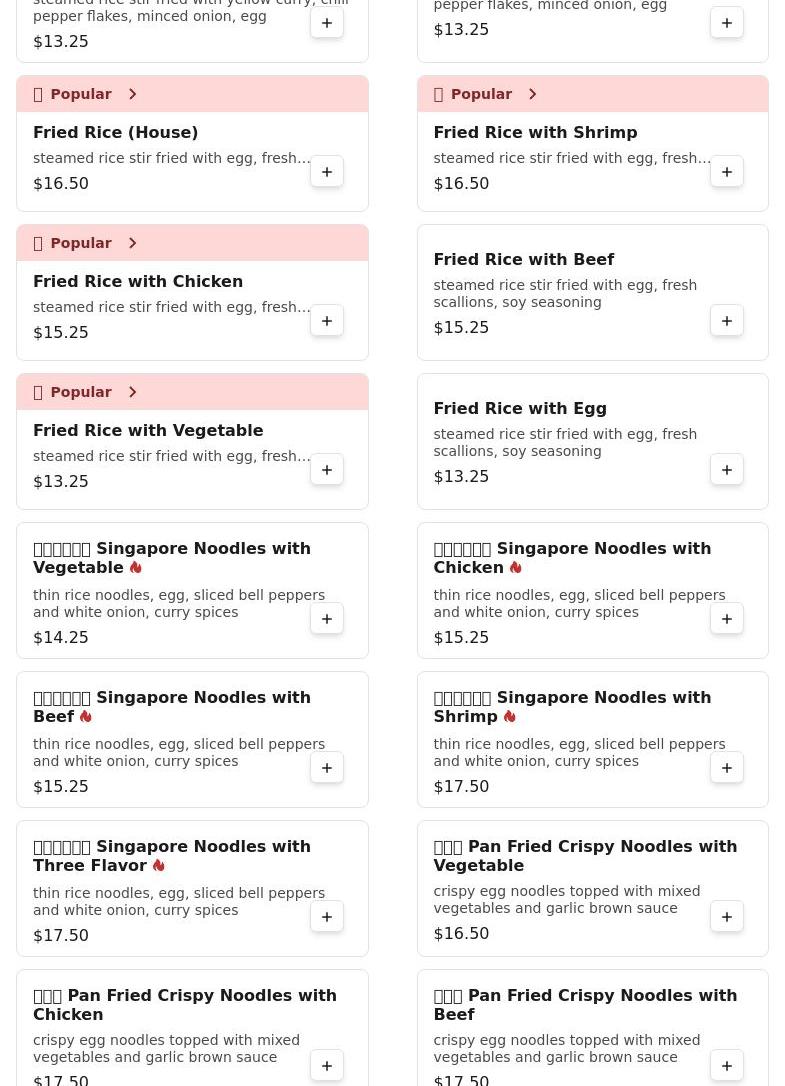
Task: Add Singapore Noodles with Shrimp to cart
Action: click(x=727, y=768)
